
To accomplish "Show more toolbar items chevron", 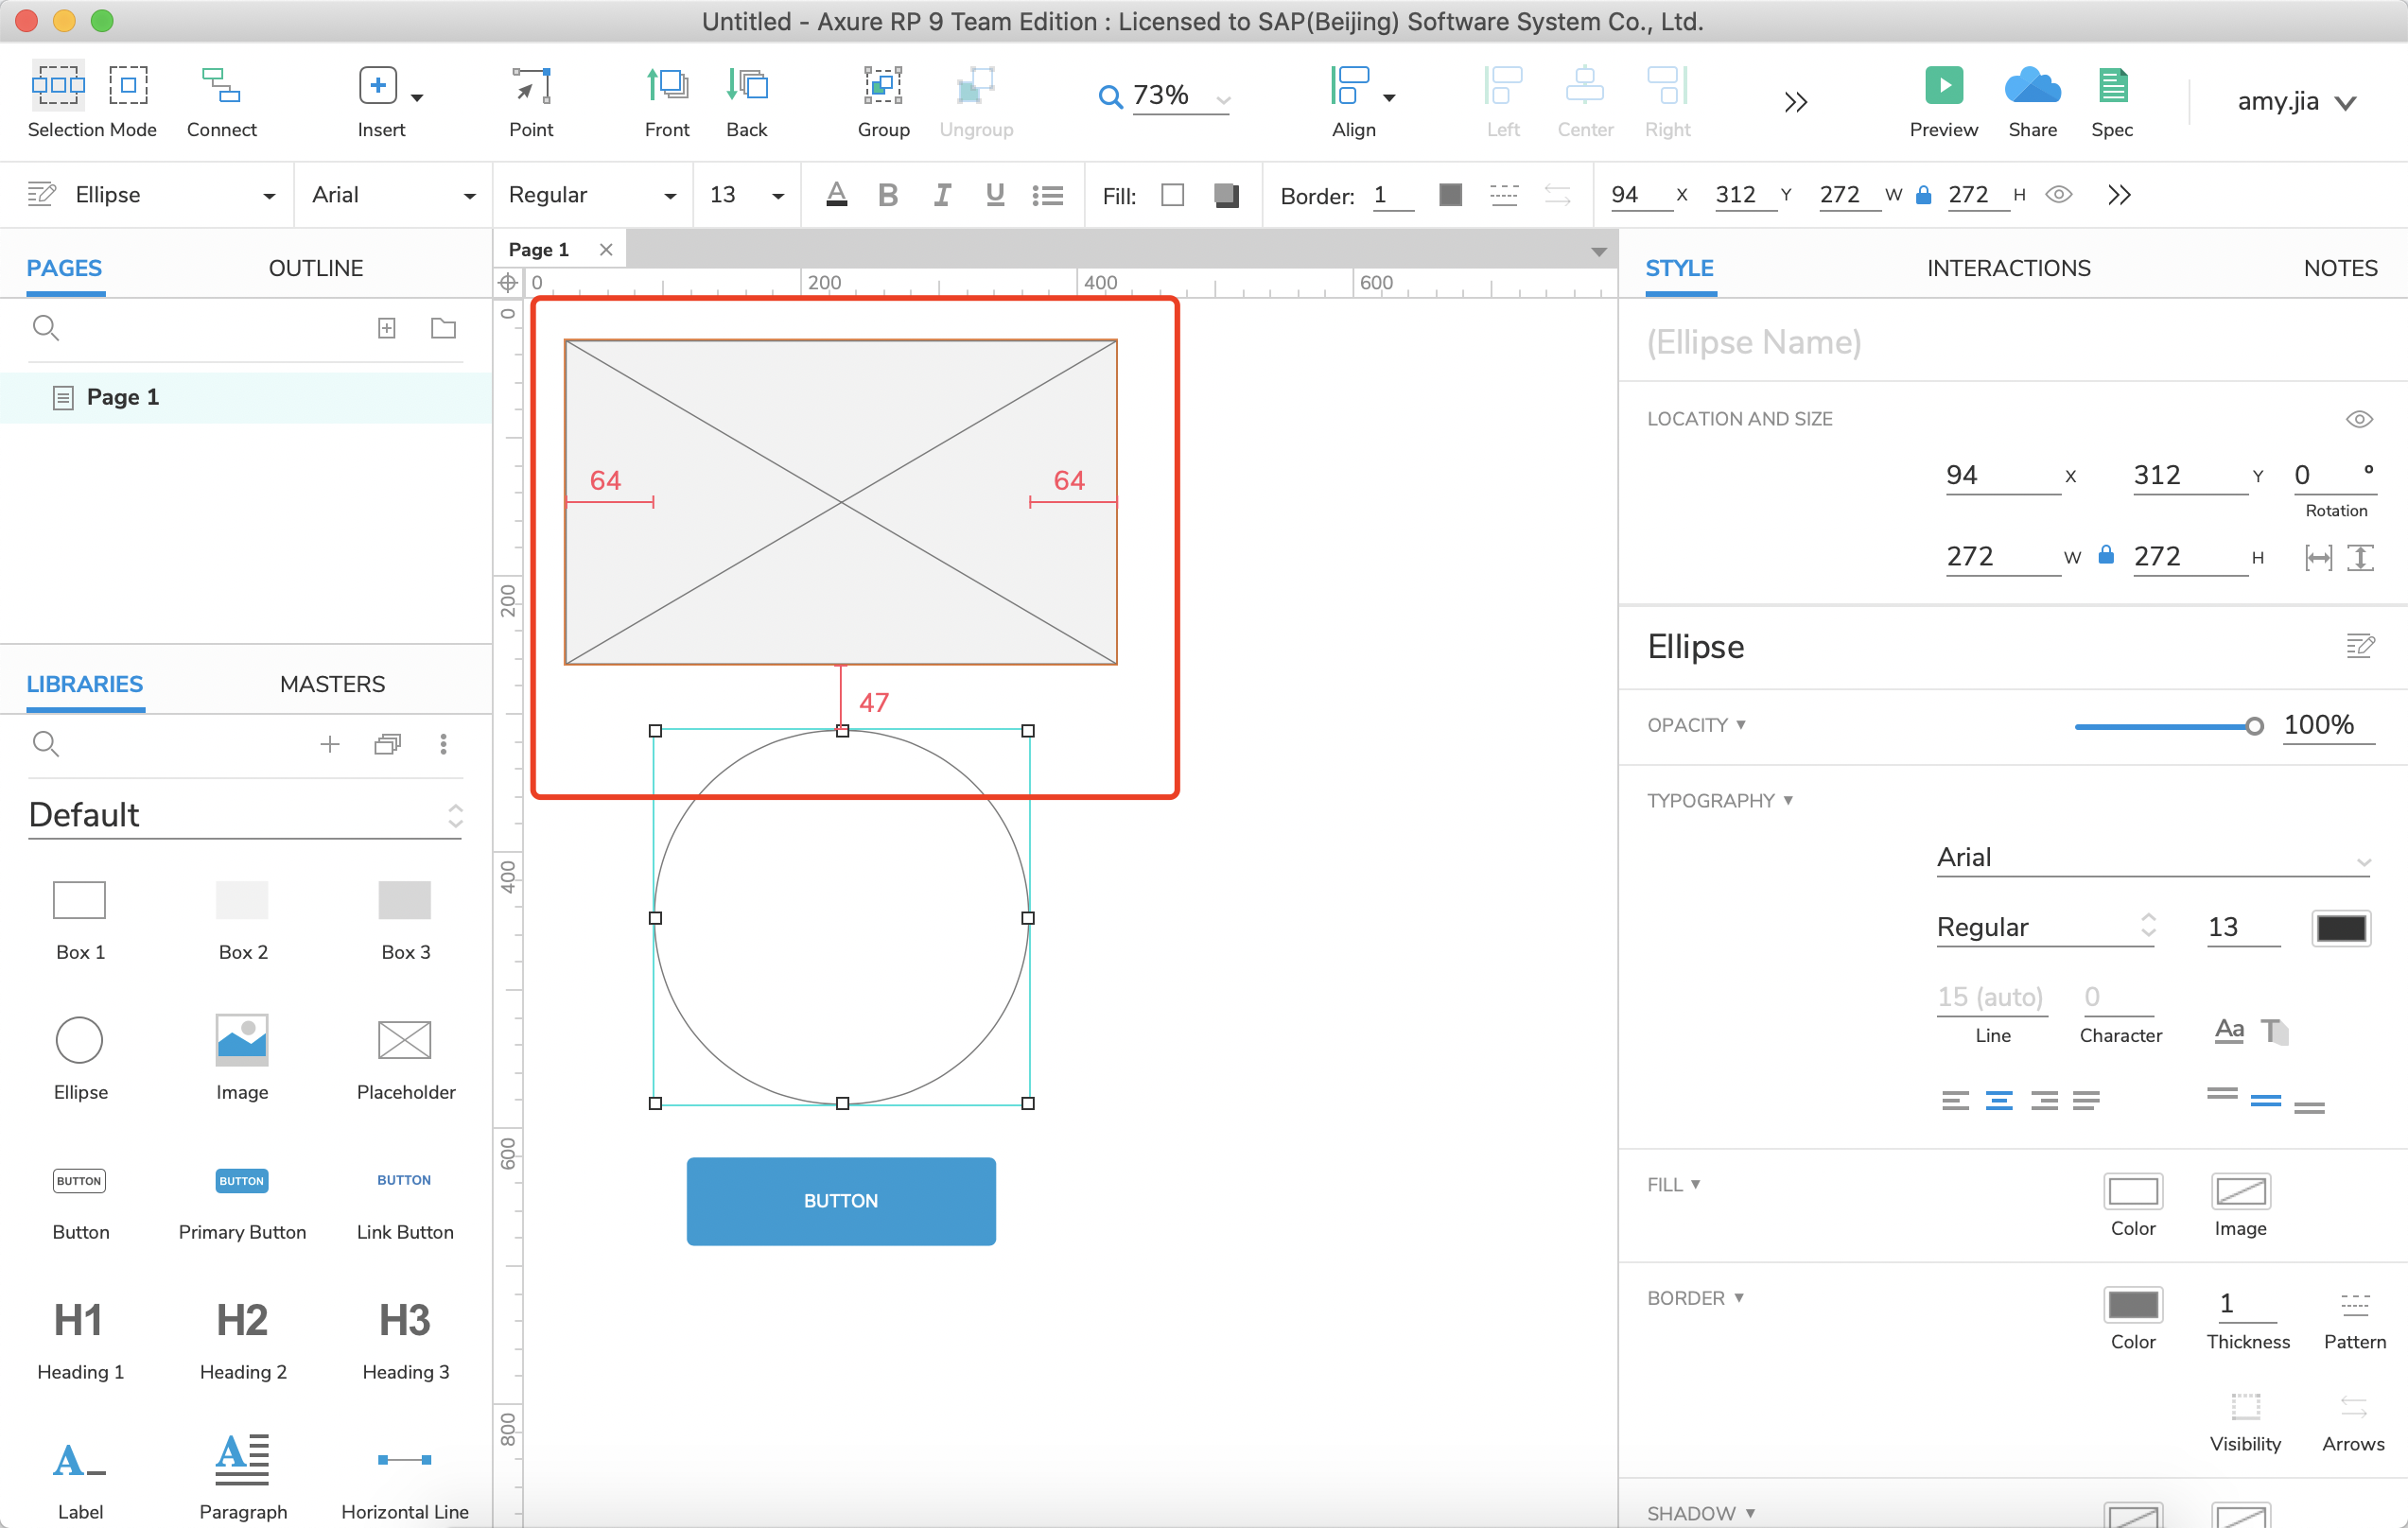I will tap(1795, 102).
